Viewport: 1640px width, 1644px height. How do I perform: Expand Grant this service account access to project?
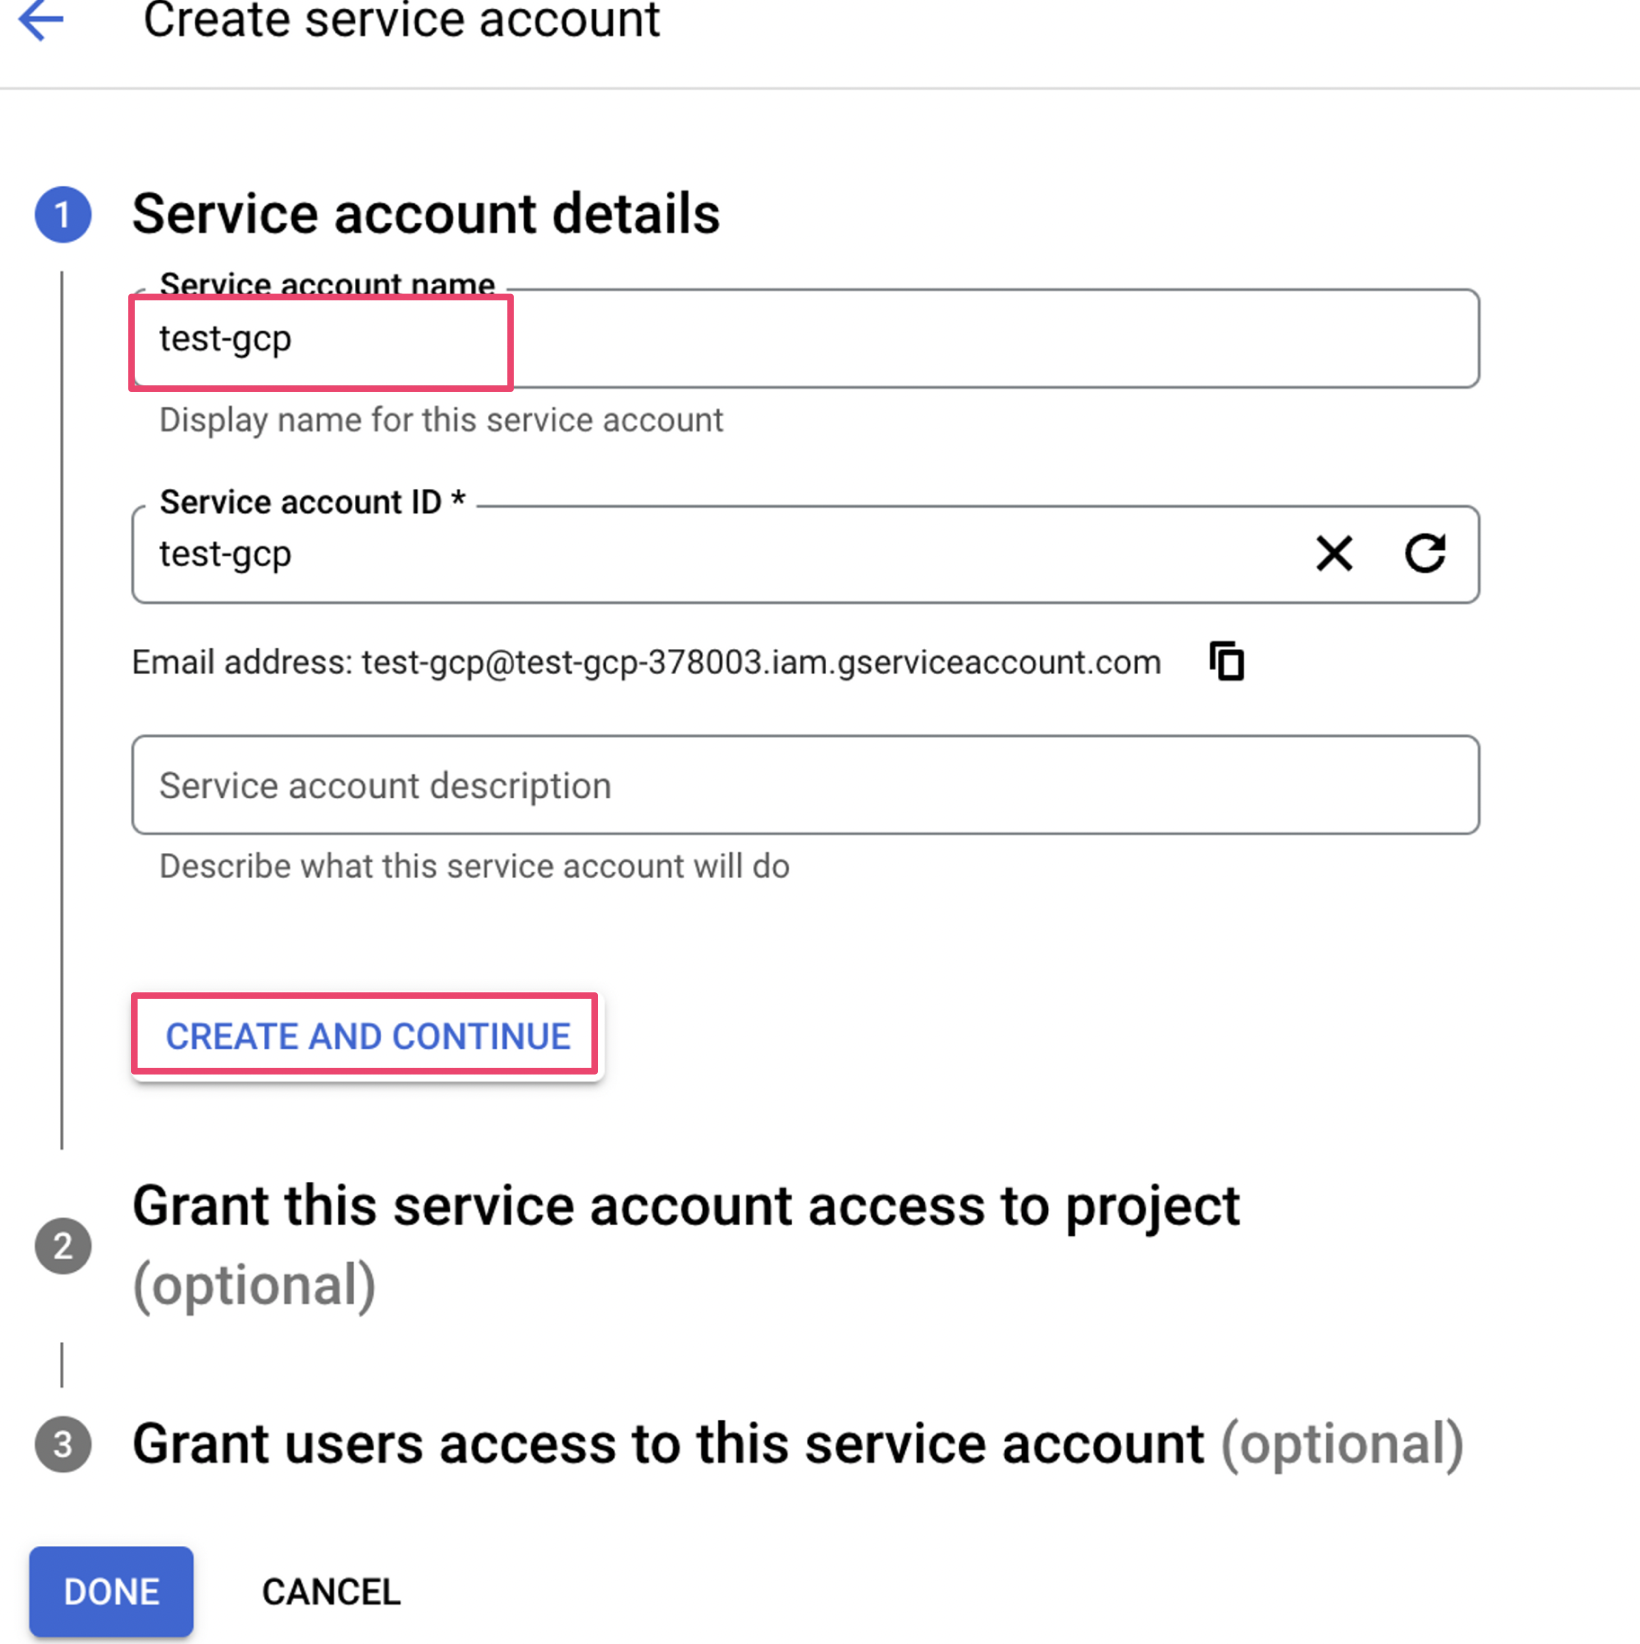(x=685, y=1245)
